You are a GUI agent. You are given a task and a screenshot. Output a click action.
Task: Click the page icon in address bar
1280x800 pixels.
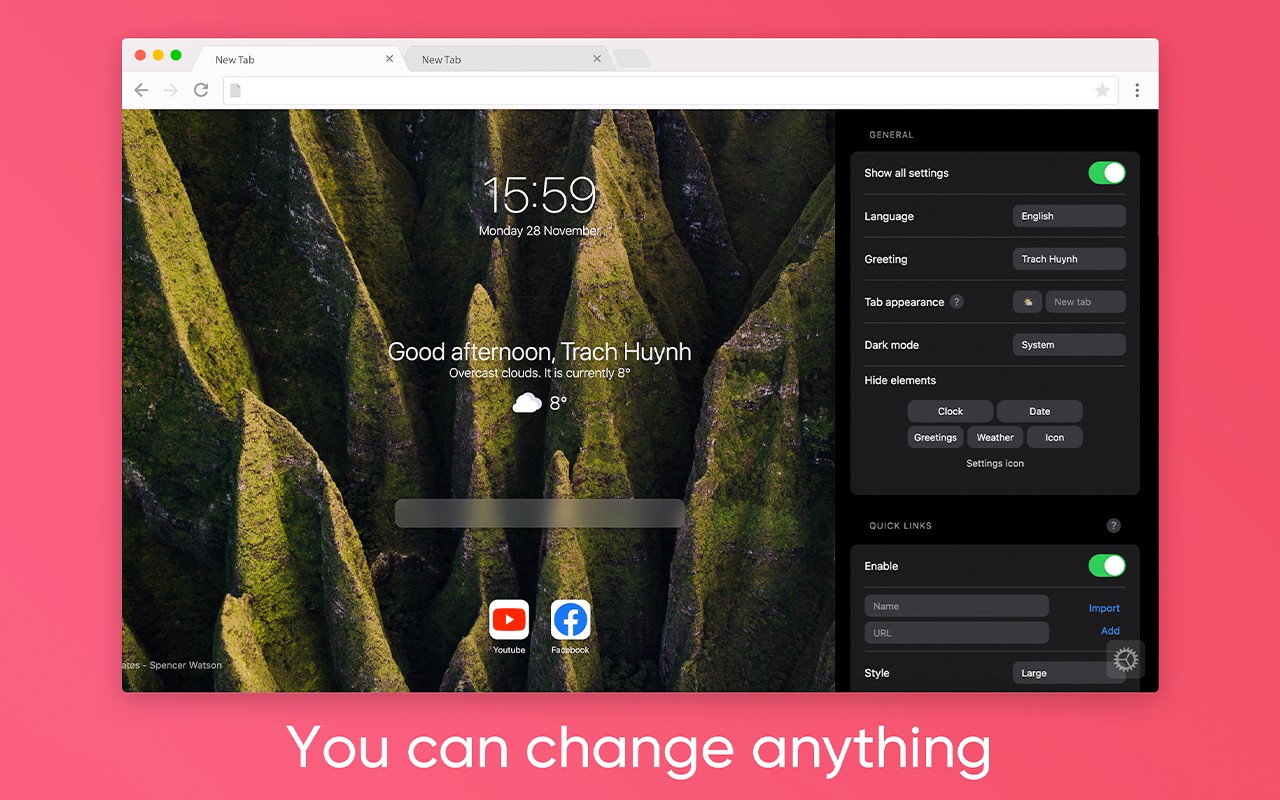[236, 90]
